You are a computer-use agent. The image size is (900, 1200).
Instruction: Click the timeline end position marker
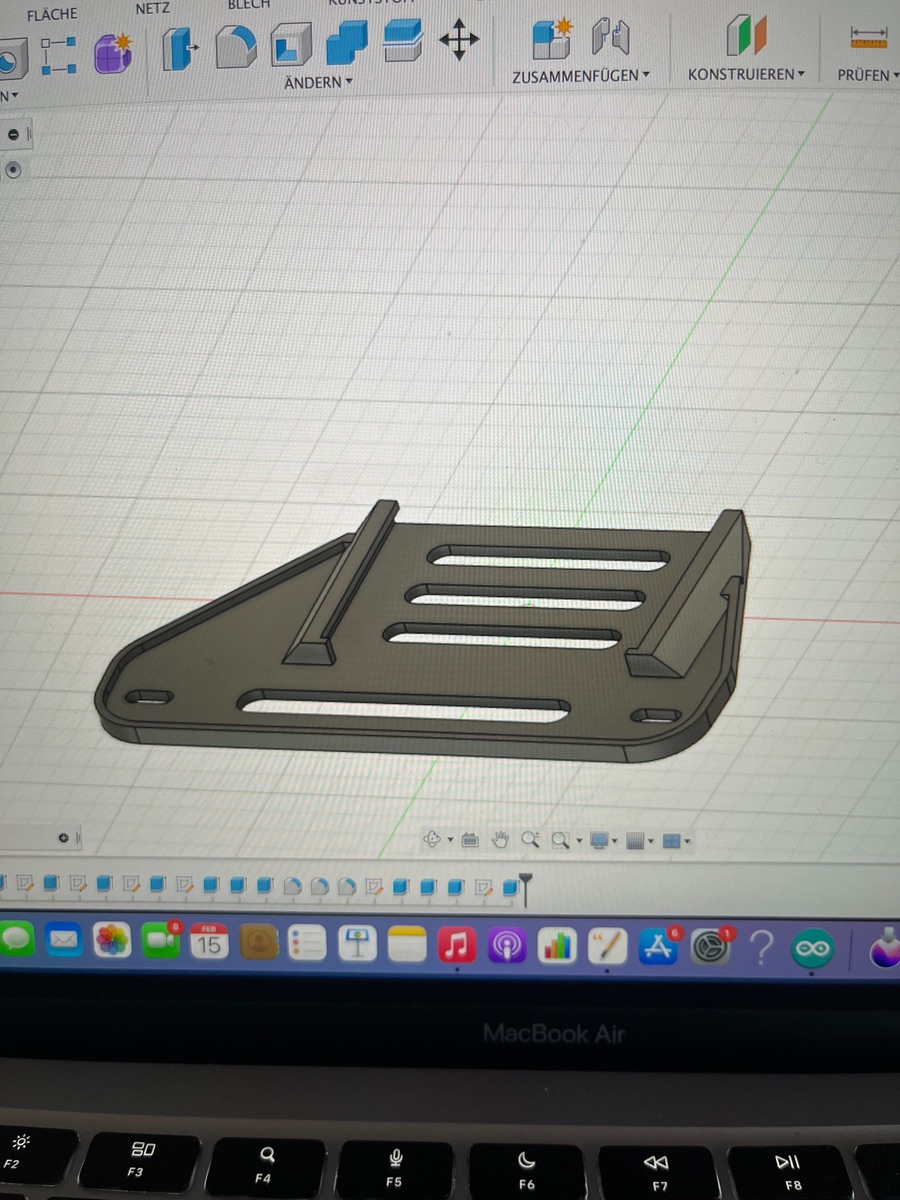[x=526, y=885]
